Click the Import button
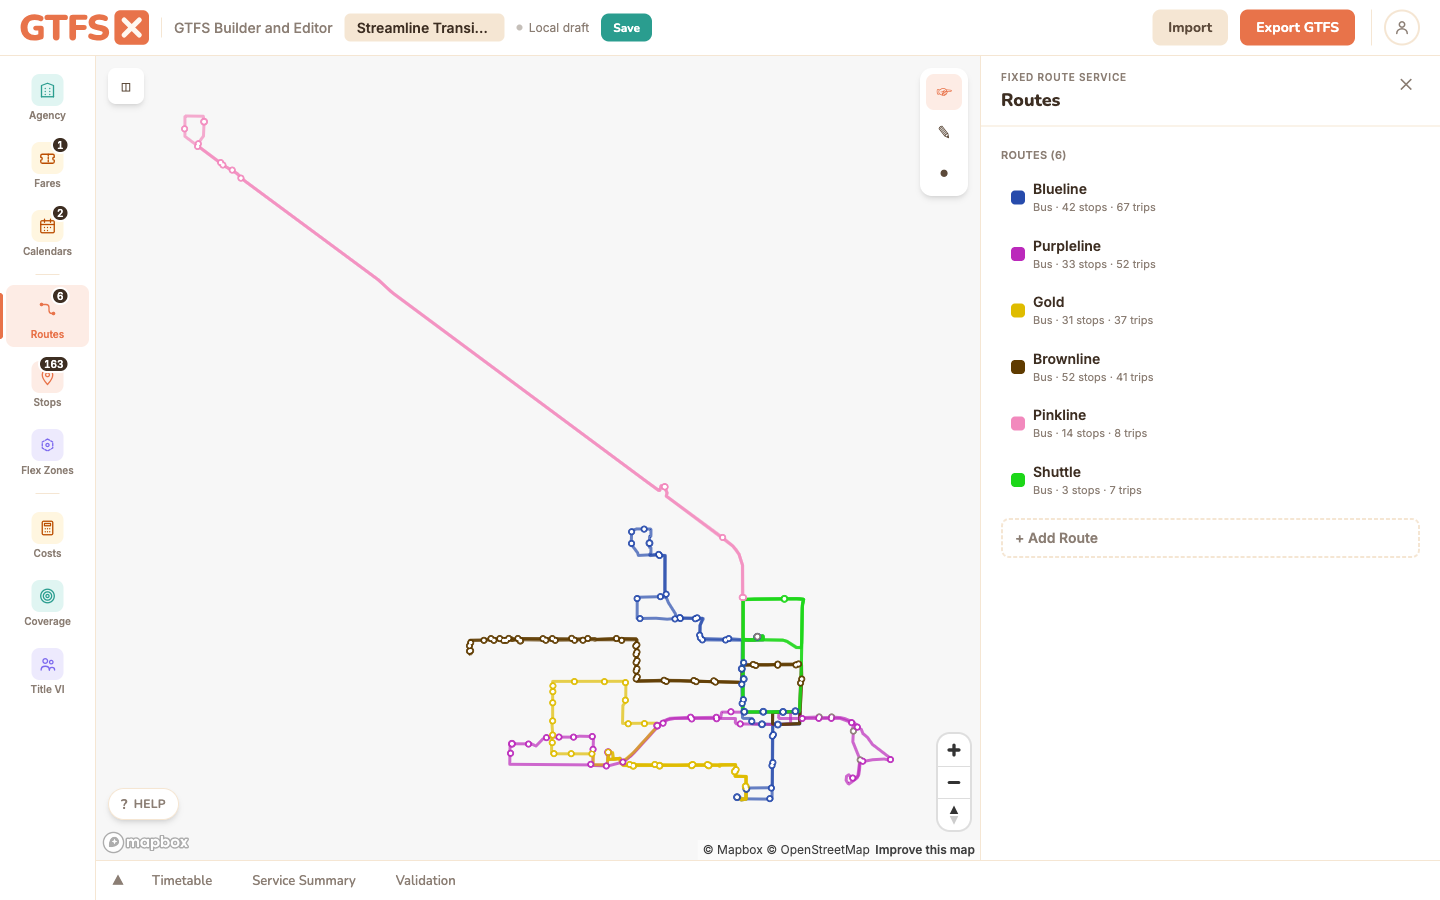Screen dimensions: 1440x900 click(x=1190, y=28)
